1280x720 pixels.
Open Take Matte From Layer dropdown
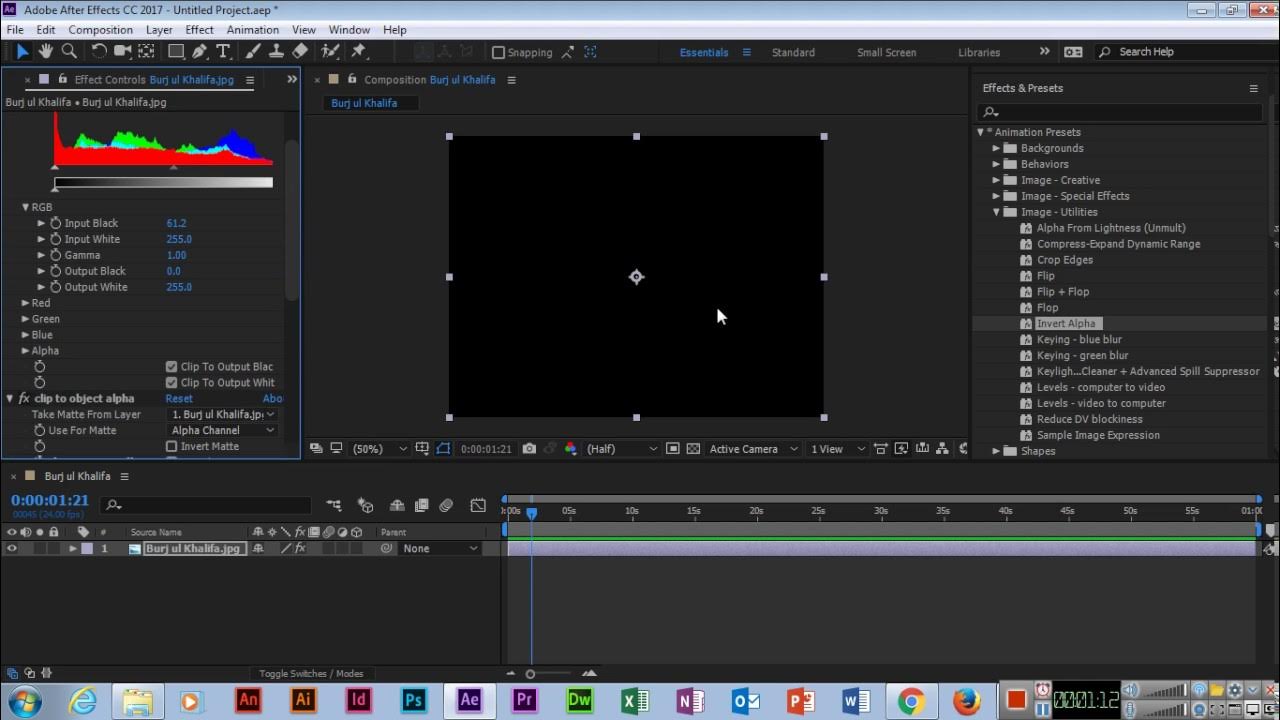(223, 414)
